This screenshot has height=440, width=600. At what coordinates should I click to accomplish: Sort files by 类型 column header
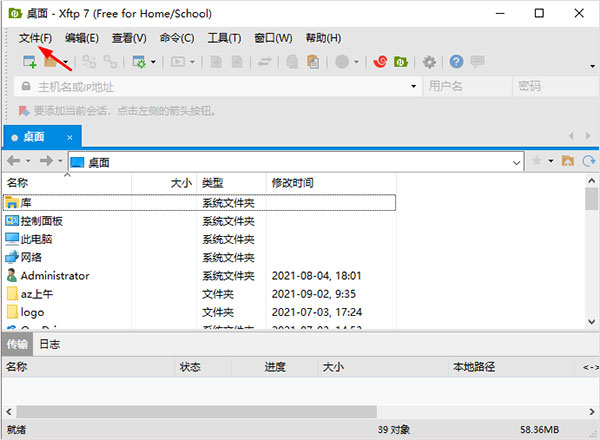232,183
